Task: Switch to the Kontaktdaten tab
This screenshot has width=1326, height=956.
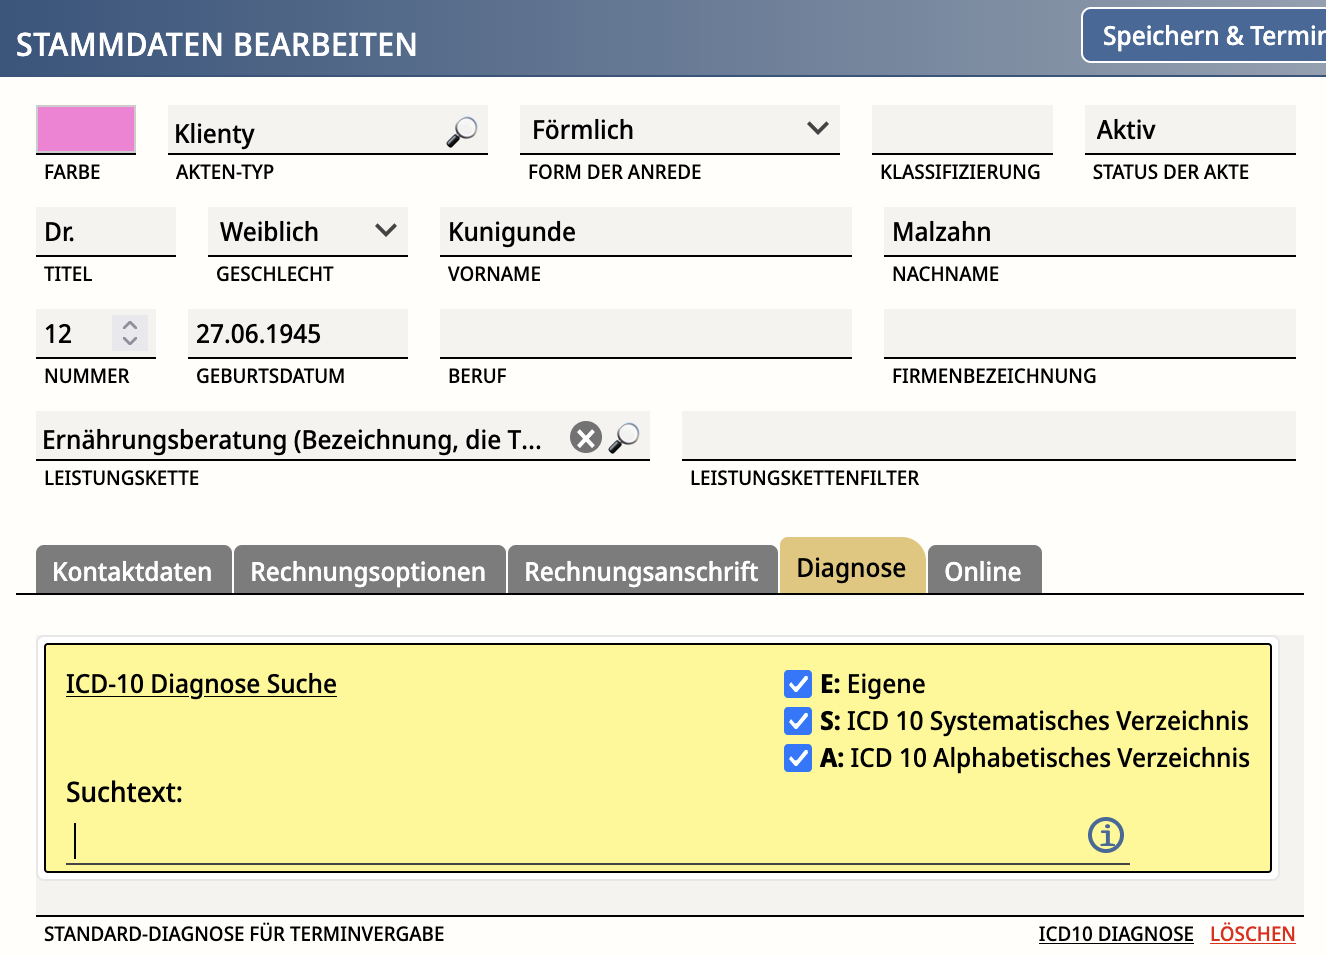Action: tap(133, 571)
